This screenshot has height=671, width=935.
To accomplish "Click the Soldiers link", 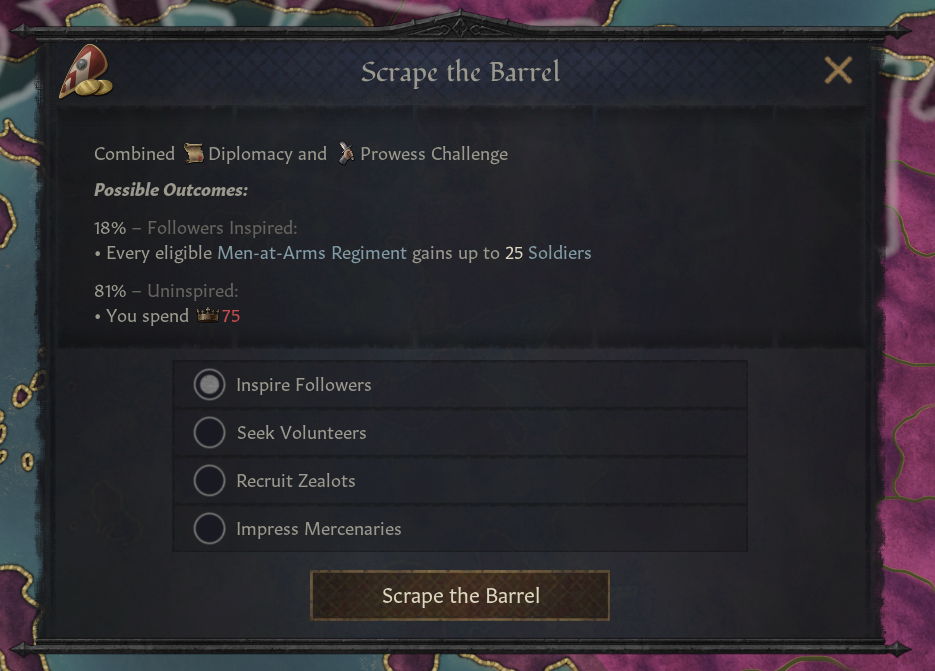I will click(x=559, y=253).
